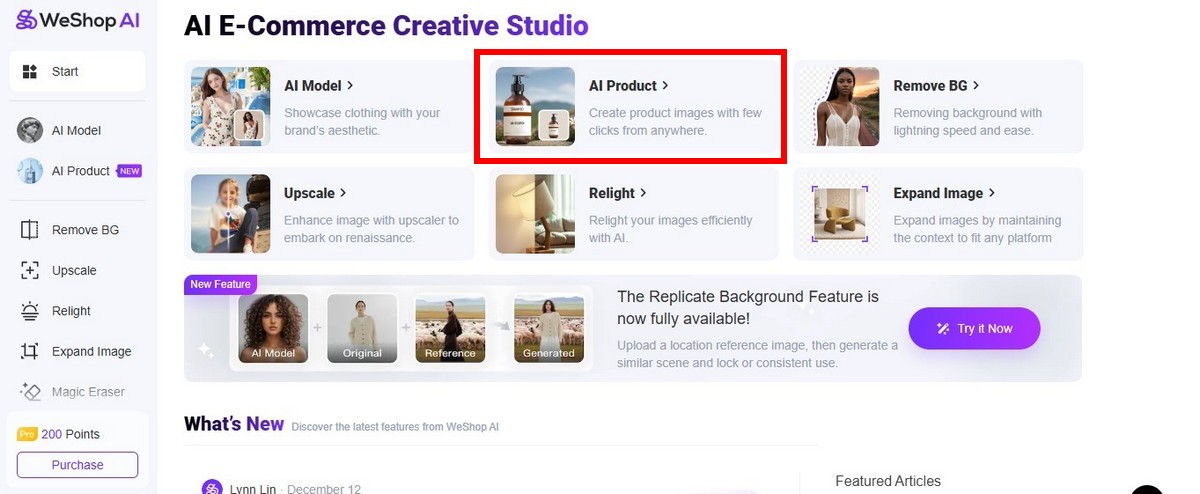Click 'Showcase clothing with your brand's aesthetic' description
The height and width of the screenshot is (494, 1200).
(x=362, y=122)
